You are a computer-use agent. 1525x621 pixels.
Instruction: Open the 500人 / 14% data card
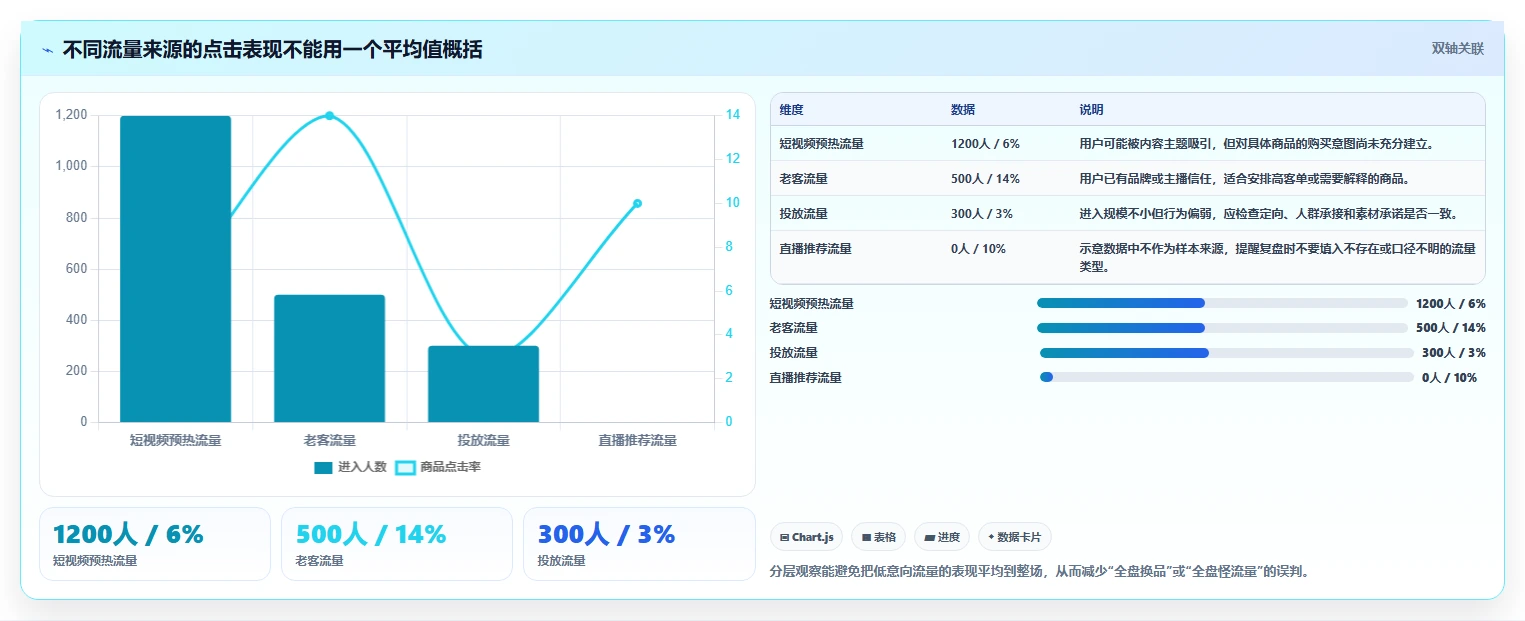397,543
